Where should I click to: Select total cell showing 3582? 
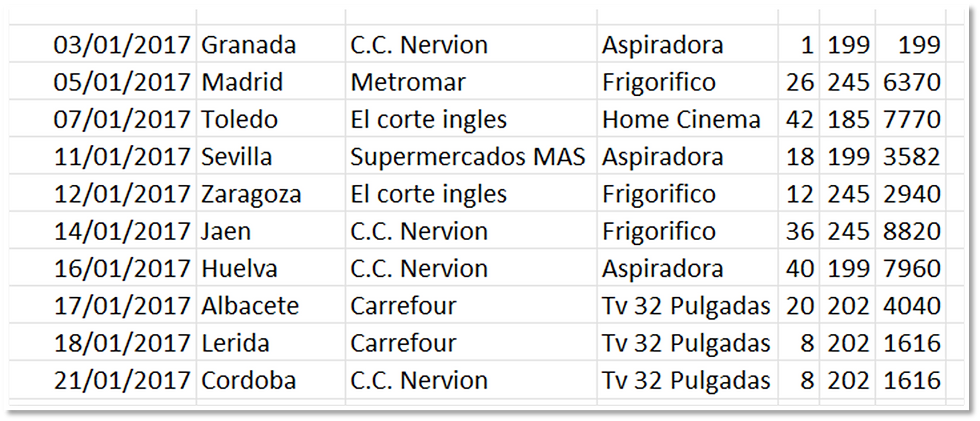pyautogui.click(x=910, y=157)
